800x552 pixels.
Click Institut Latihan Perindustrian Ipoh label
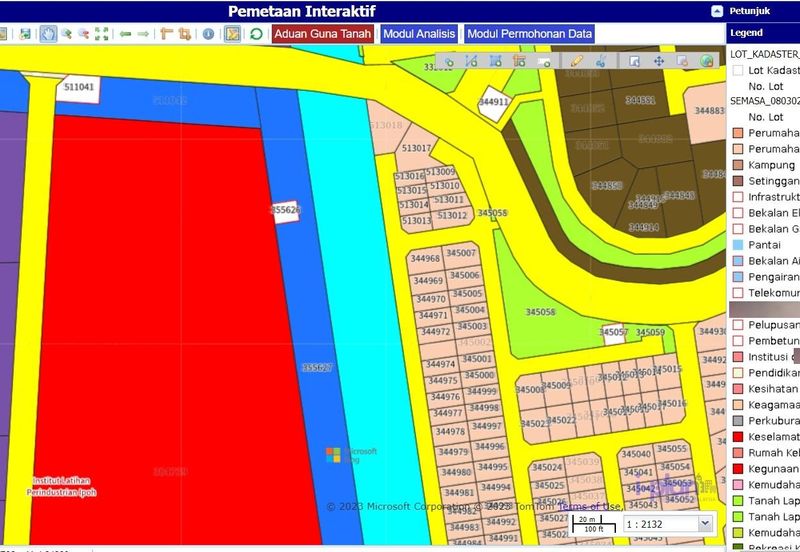(x=61, y=487)
